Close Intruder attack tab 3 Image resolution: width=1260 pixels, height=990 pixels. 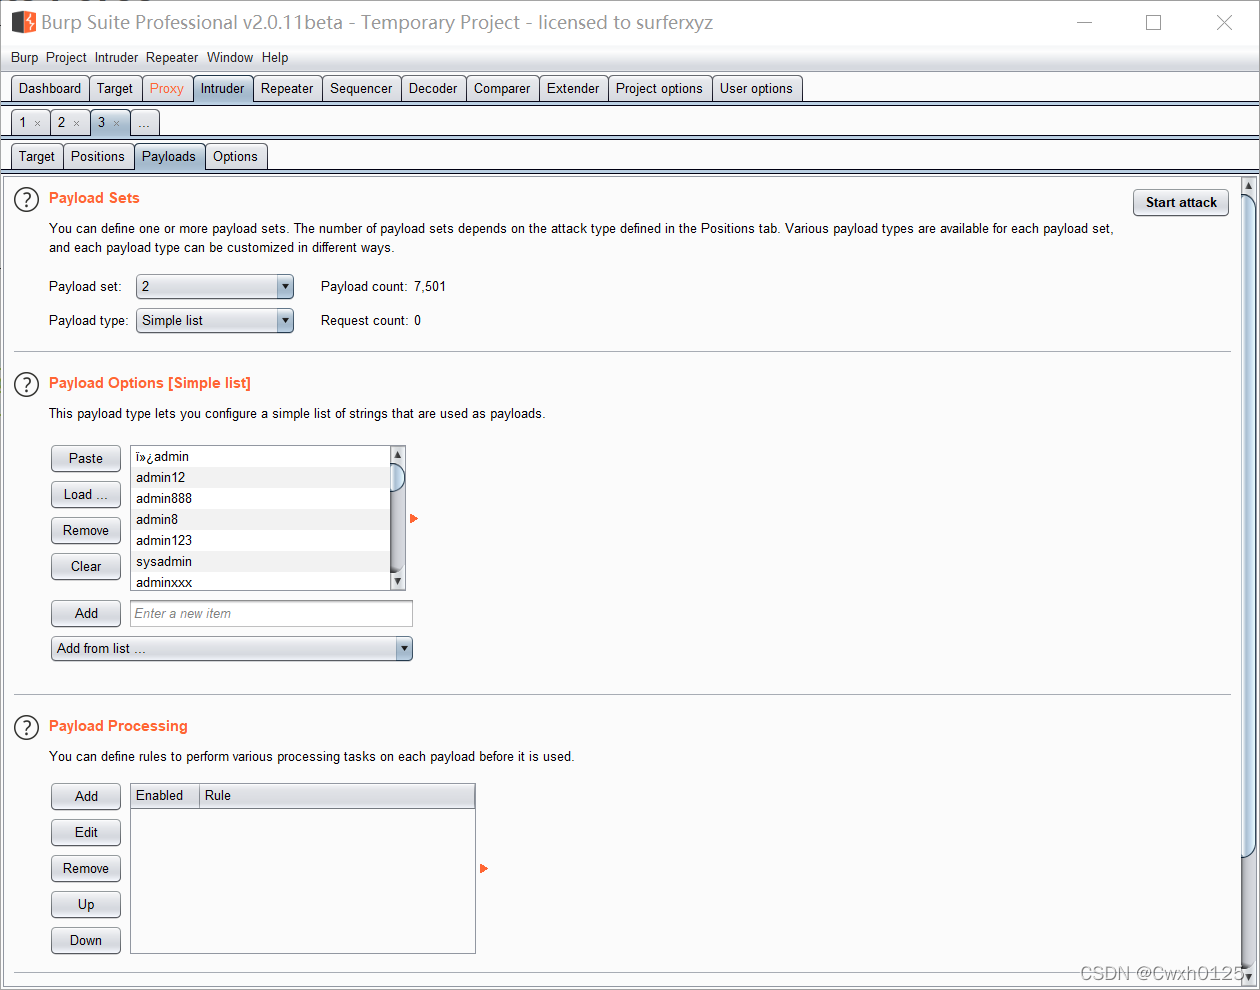point(116,124)
